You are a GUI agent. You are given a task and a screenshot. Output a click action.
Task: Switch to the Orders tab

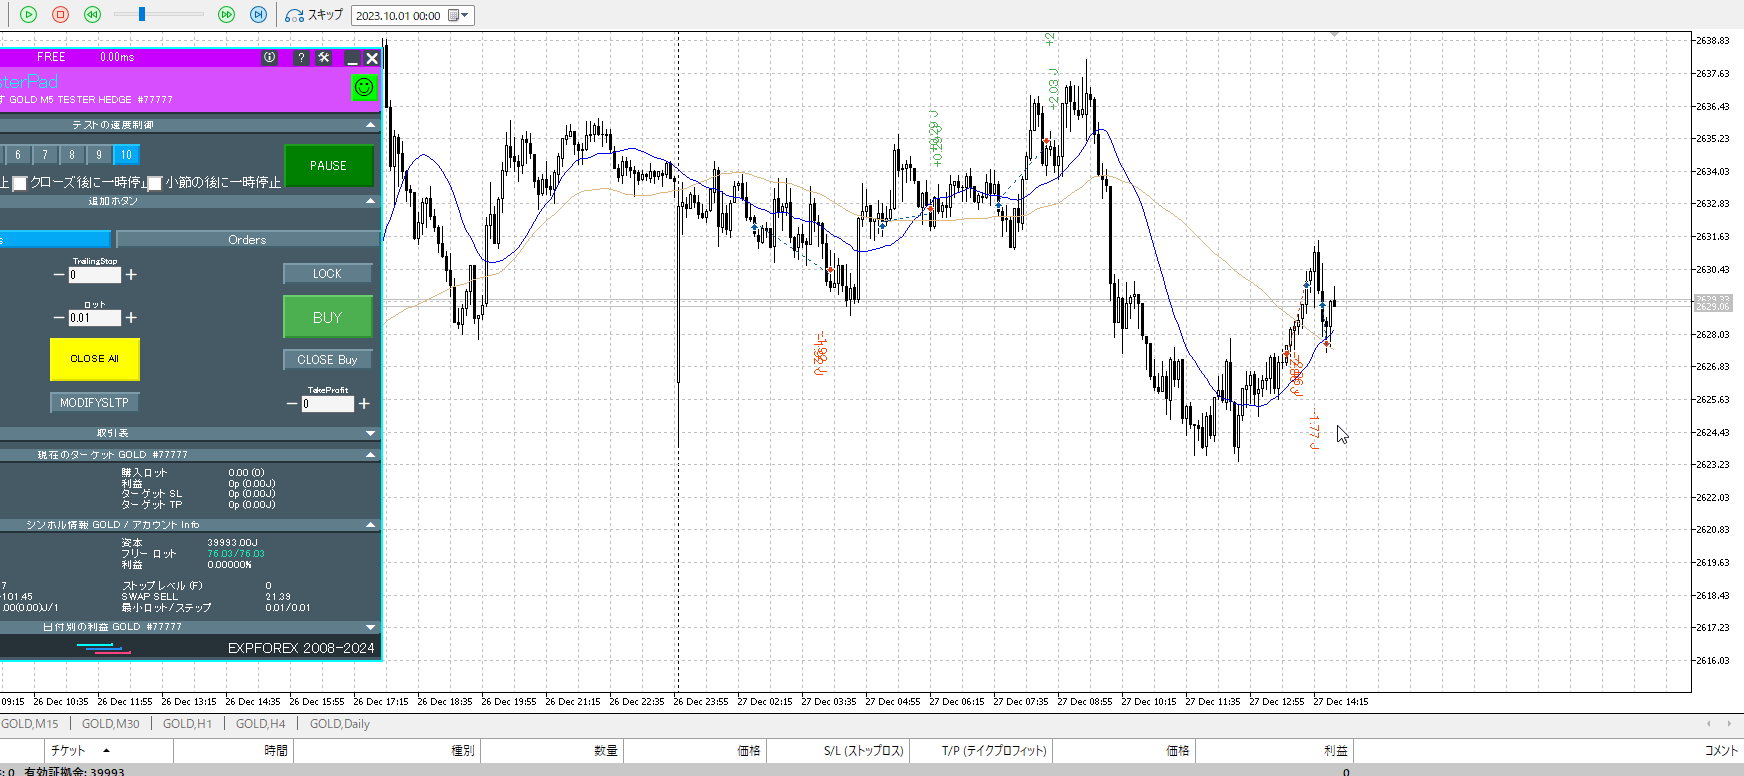point(247,240)
